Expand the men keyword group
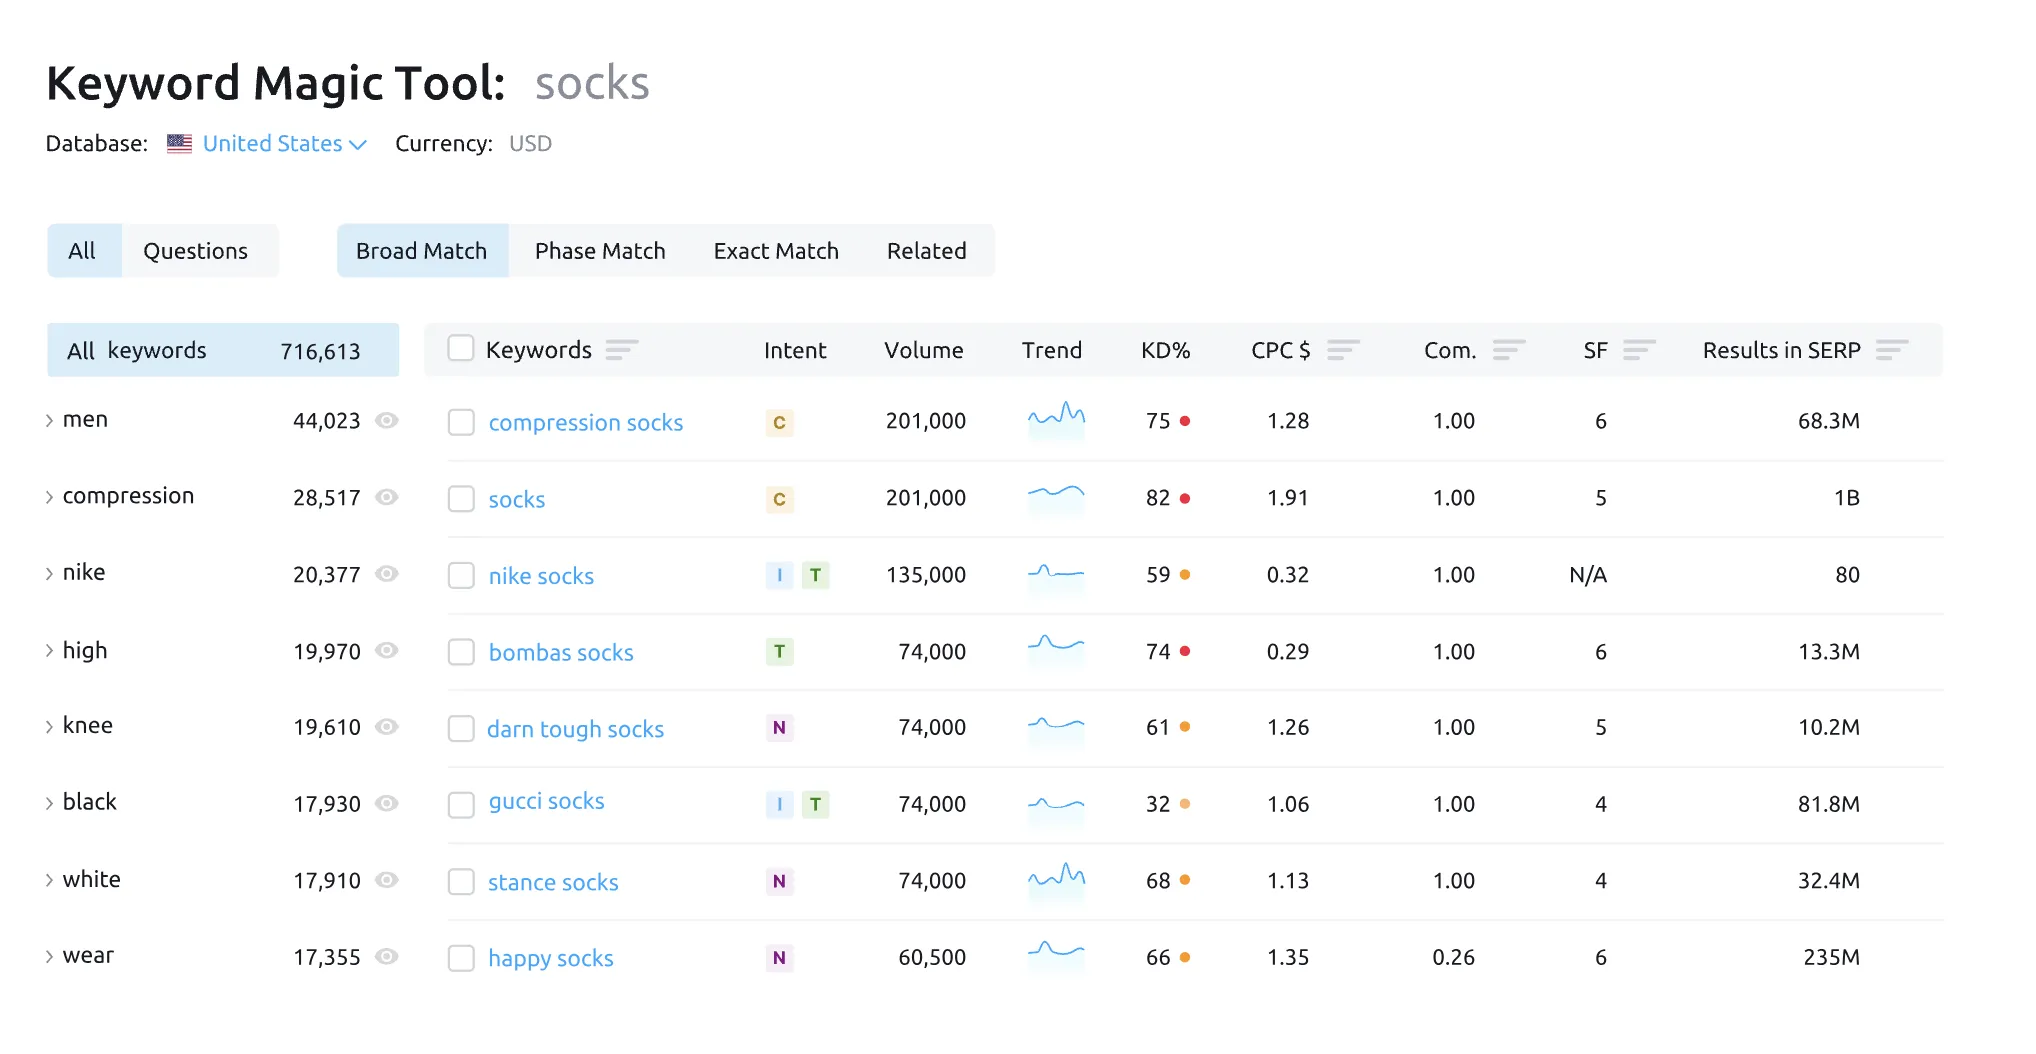 pyautogui.click(x=49, y=421)
